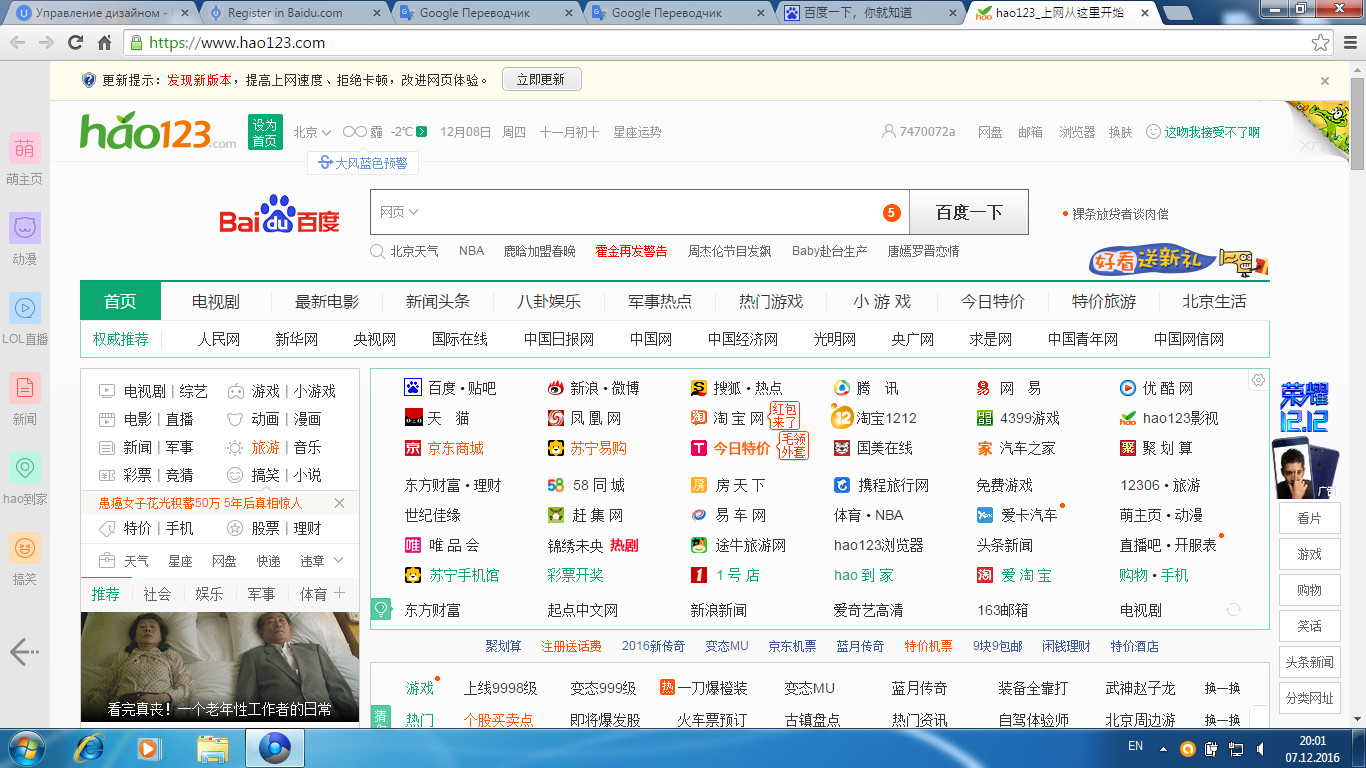The height and width of the screenshot is (768, 1366).
Task: Click 百度一下 search button
Action: [x=969, y=213]
